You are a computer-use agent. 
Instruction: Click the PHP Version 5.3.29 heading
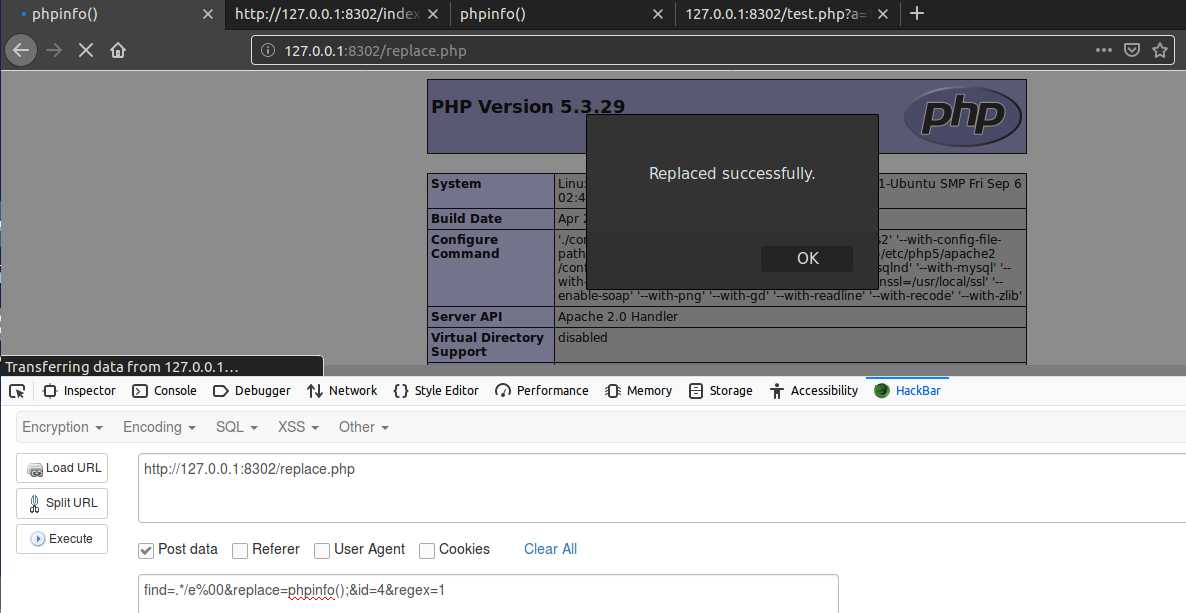(528, 107)
